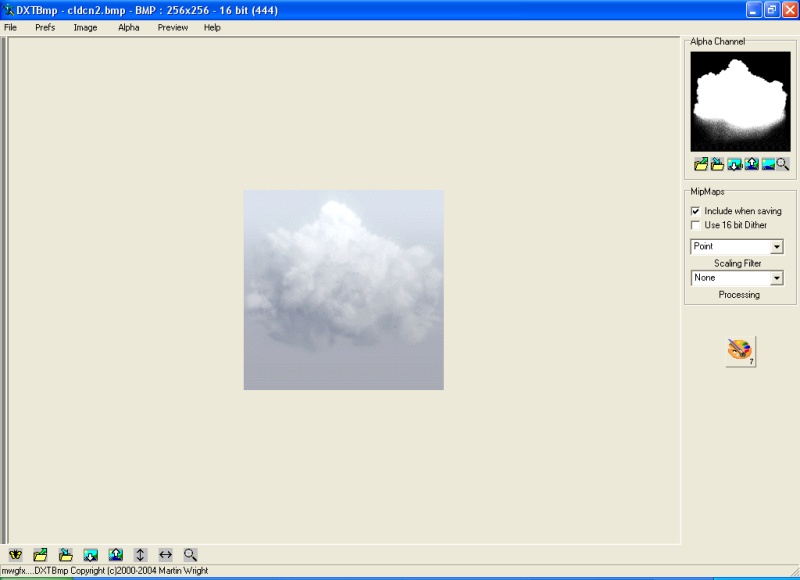The image size is (800, 580).
Task: Expand the Processing dropdown set to None
Action: point(776,279)
